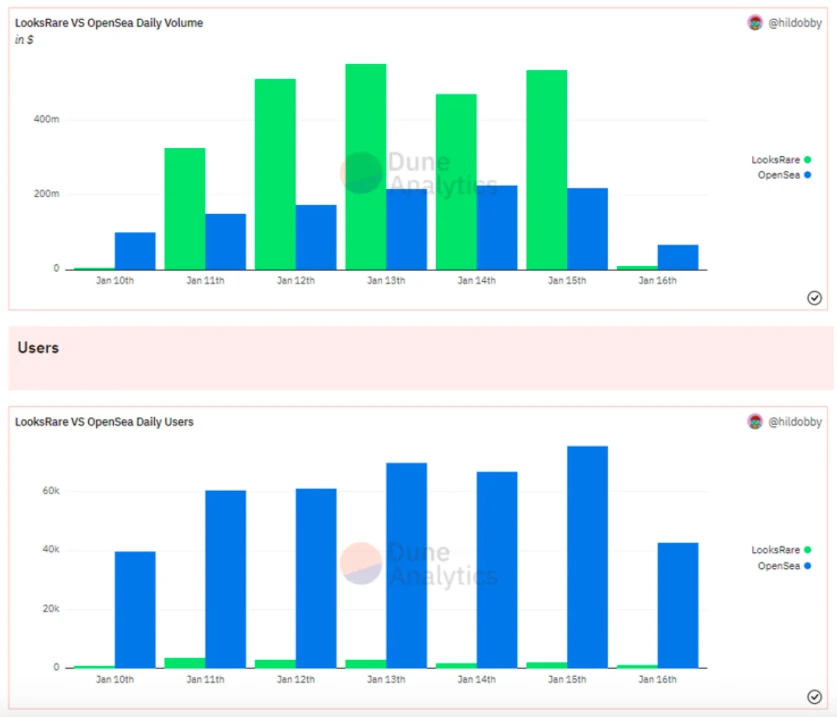Image resolution: width=837 pixels, height=717 pixels.
Task: Toggle the LooksRare legend entry in the Volume chart
Action: coord(781,160)
